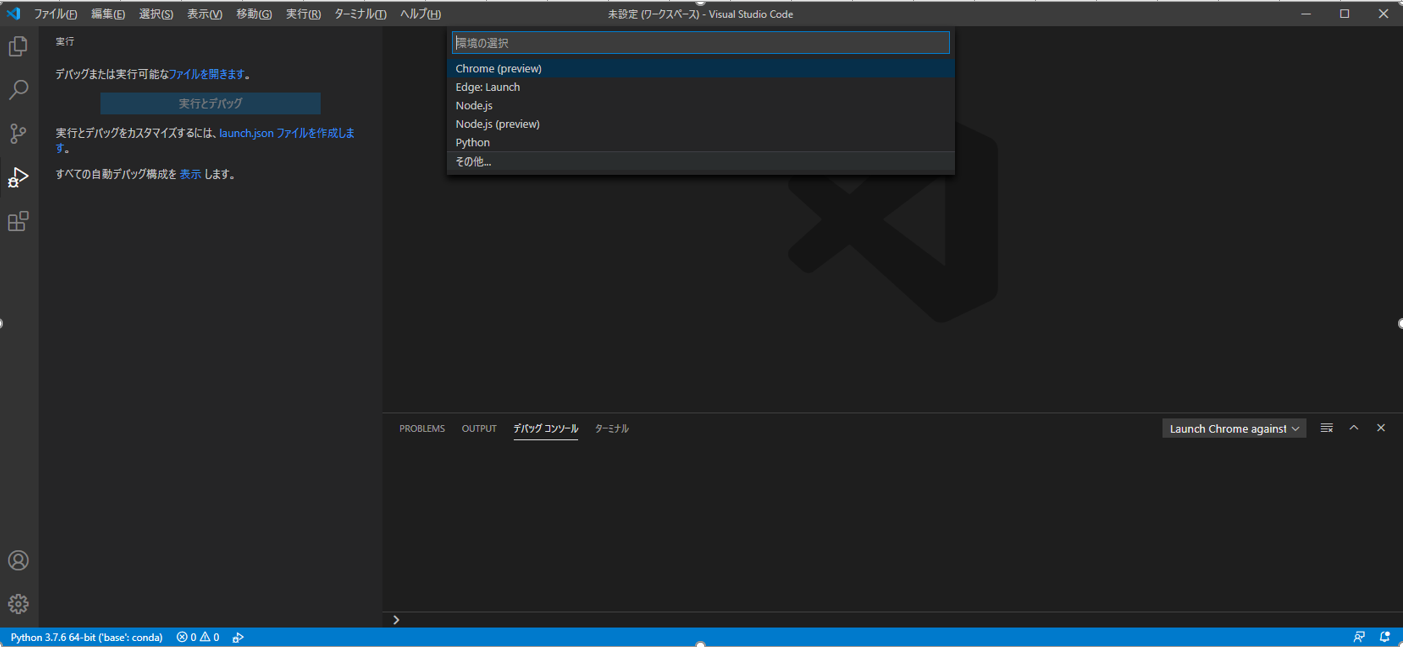Select Chrome (preview) environment
The width and height of the screenshot is (1403, 647).
click(x=700, y=68)
